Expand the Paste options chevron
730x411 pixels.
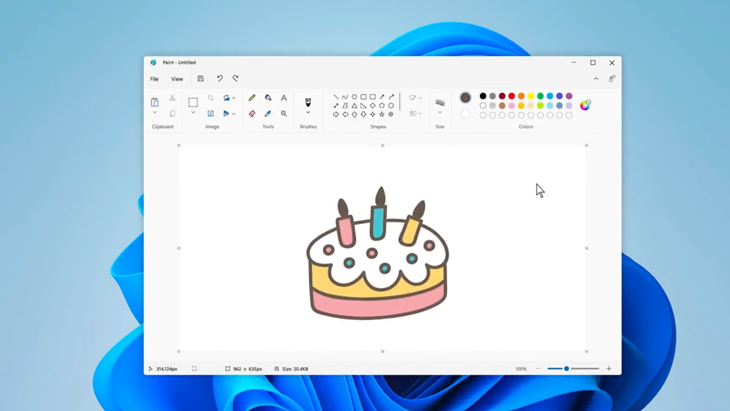155,113
